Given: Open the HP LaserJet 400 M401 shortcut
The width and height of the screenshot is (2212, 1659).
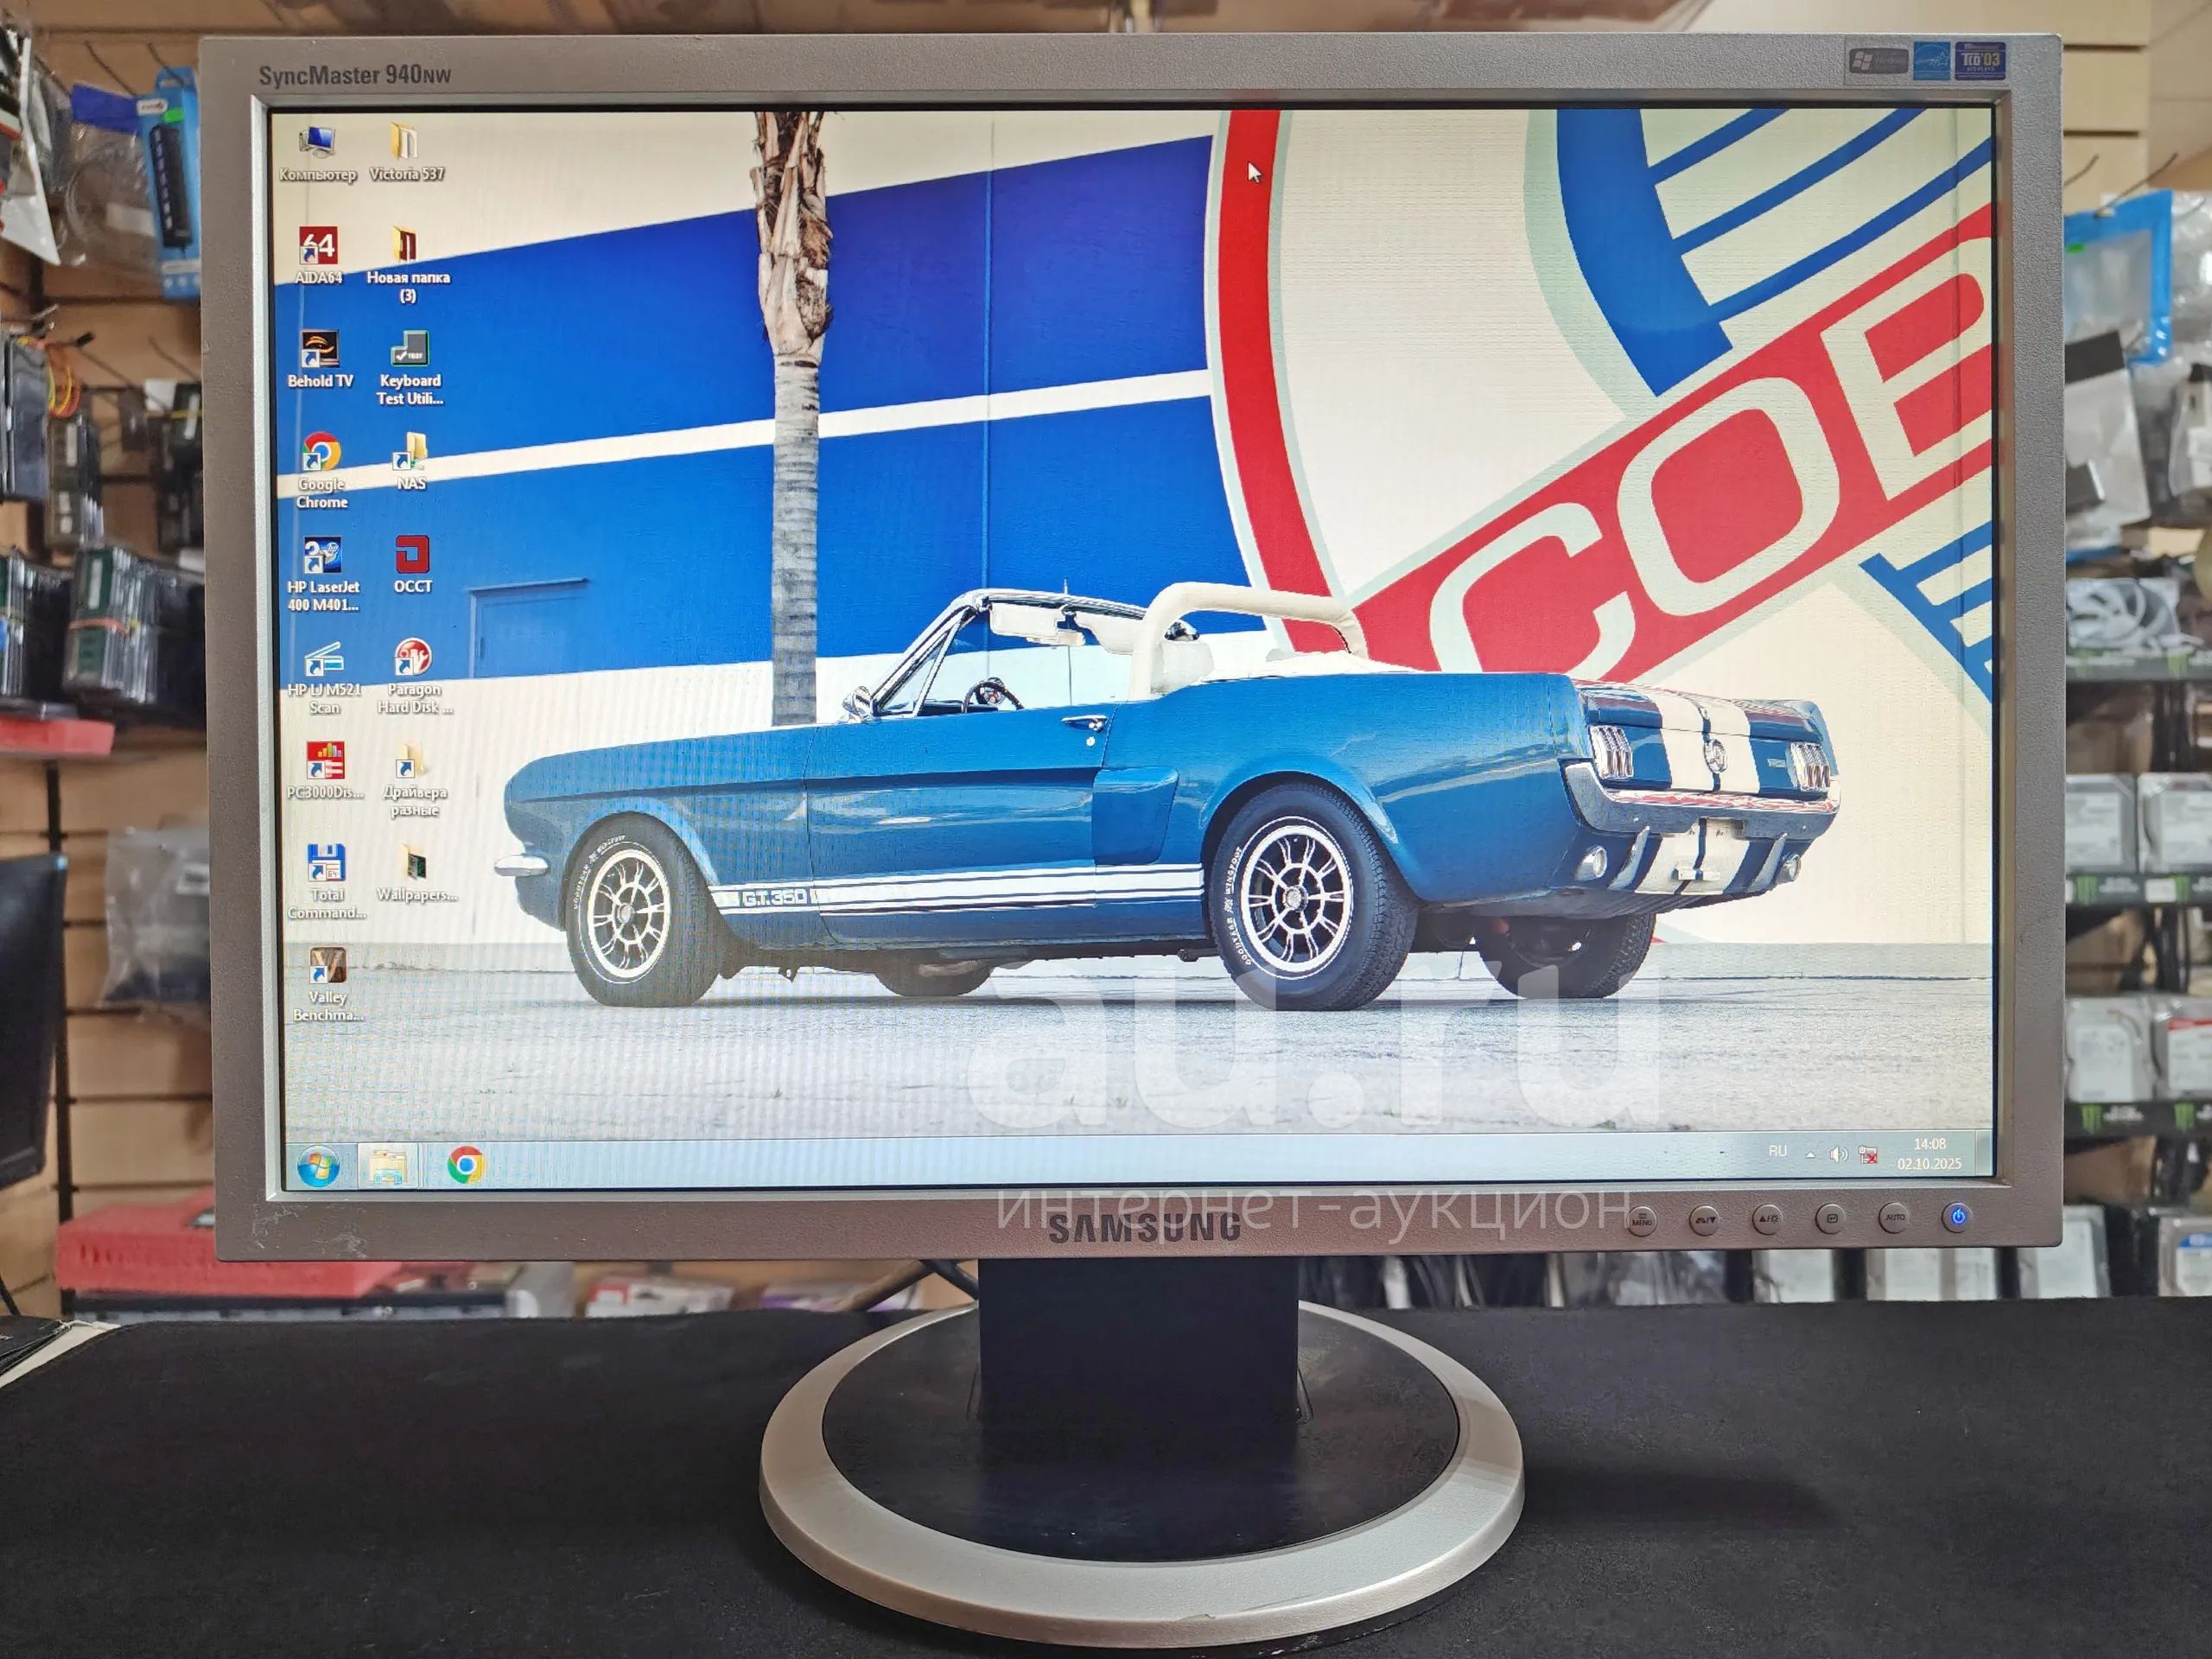Looking at the screenshot, I should pos(322,557).
